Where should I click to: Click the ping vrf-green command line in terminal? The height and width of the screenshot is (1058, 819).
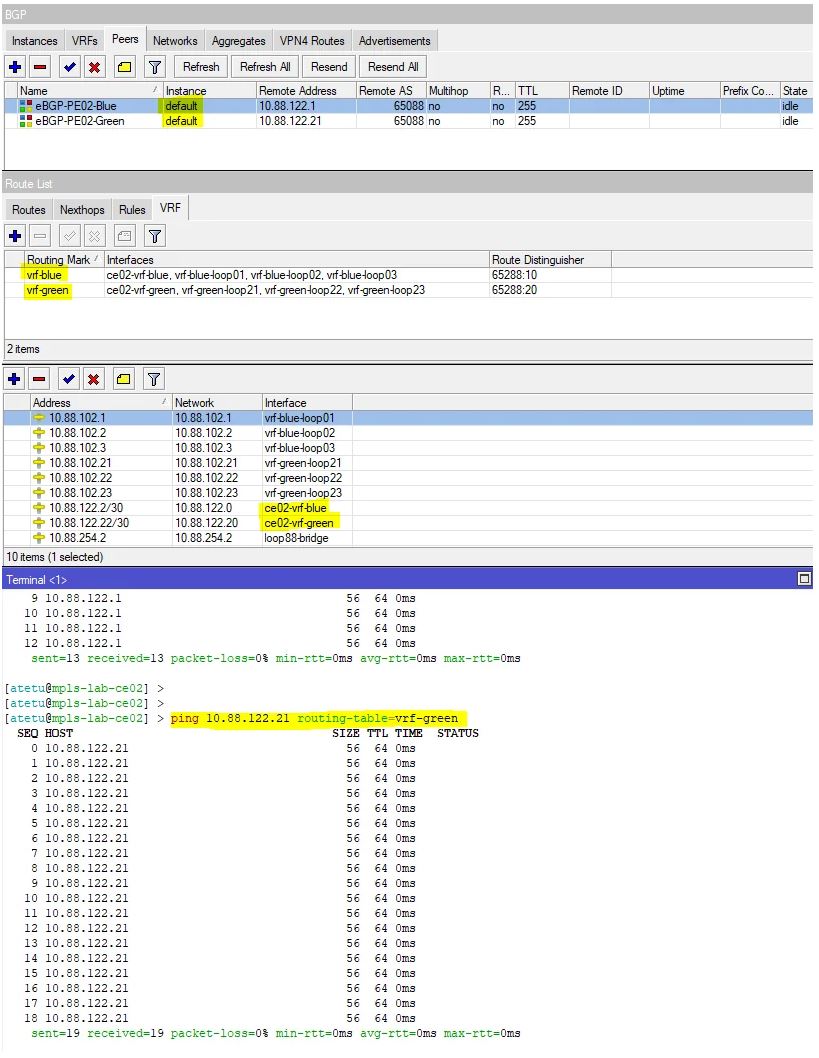click(314, 719)
